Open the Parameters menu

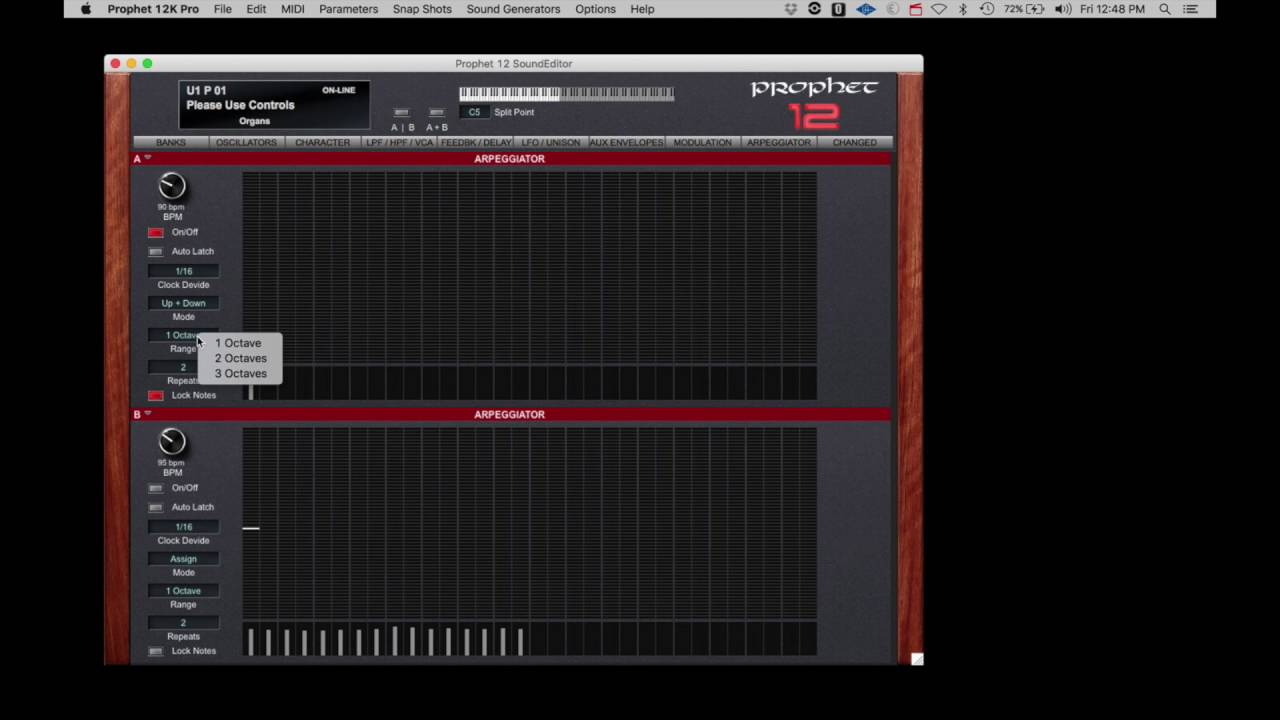pos(349,9)
